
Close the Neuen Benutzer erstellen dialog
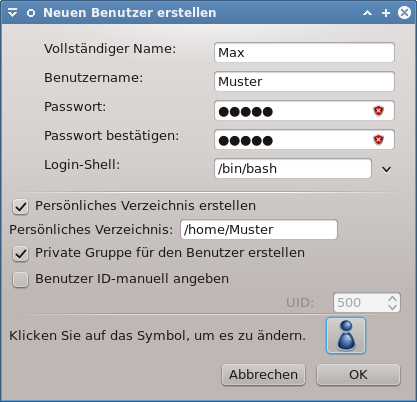coord(404,13)
